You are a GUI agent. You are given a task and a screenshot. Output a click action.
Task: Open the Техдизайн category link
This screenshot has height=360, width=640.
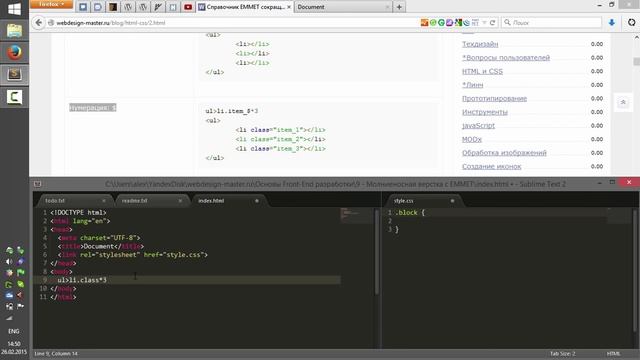480,44
